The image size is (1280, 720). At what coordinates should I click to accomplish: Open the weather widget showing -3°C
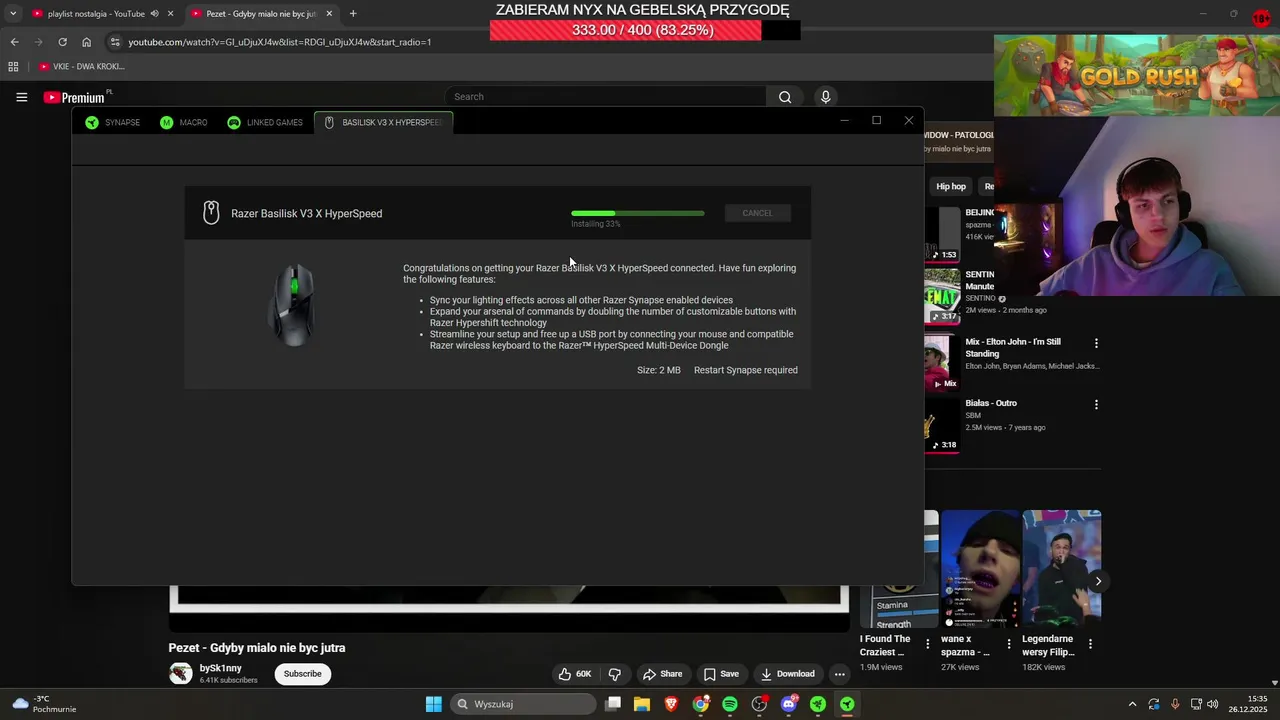click(45, 704)
